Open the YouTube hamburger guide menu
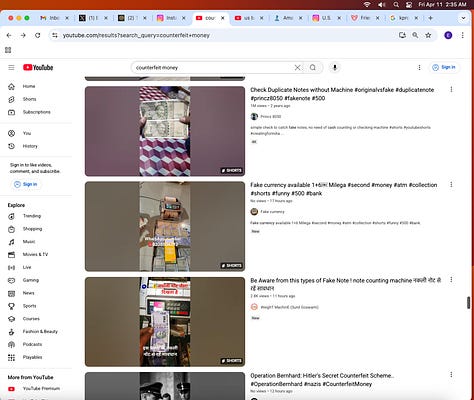The image size is (474, 400). (11, 68)
